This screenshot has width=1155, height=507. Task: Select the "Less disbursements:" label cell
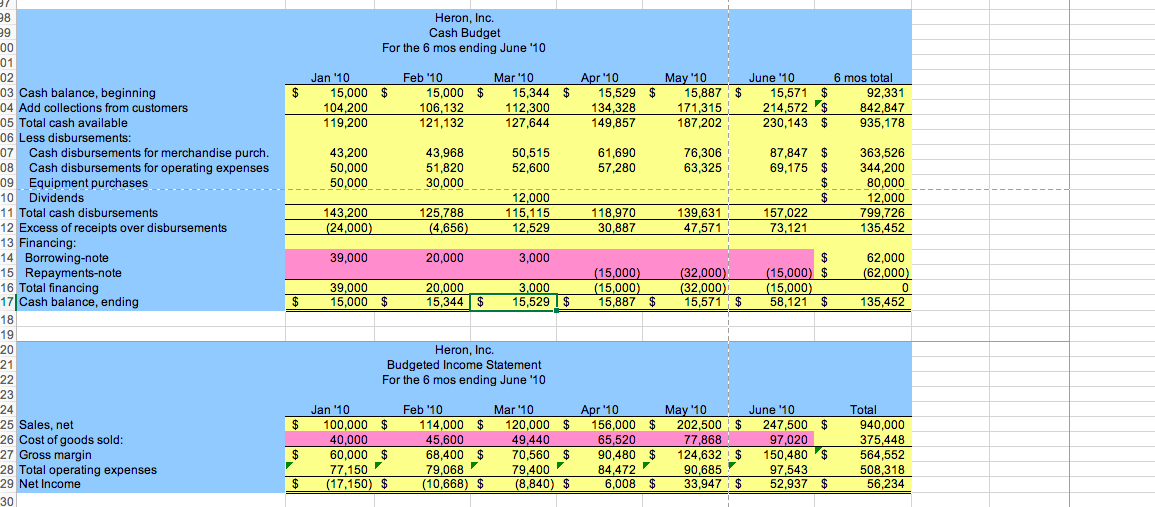(x=73, y=138)
